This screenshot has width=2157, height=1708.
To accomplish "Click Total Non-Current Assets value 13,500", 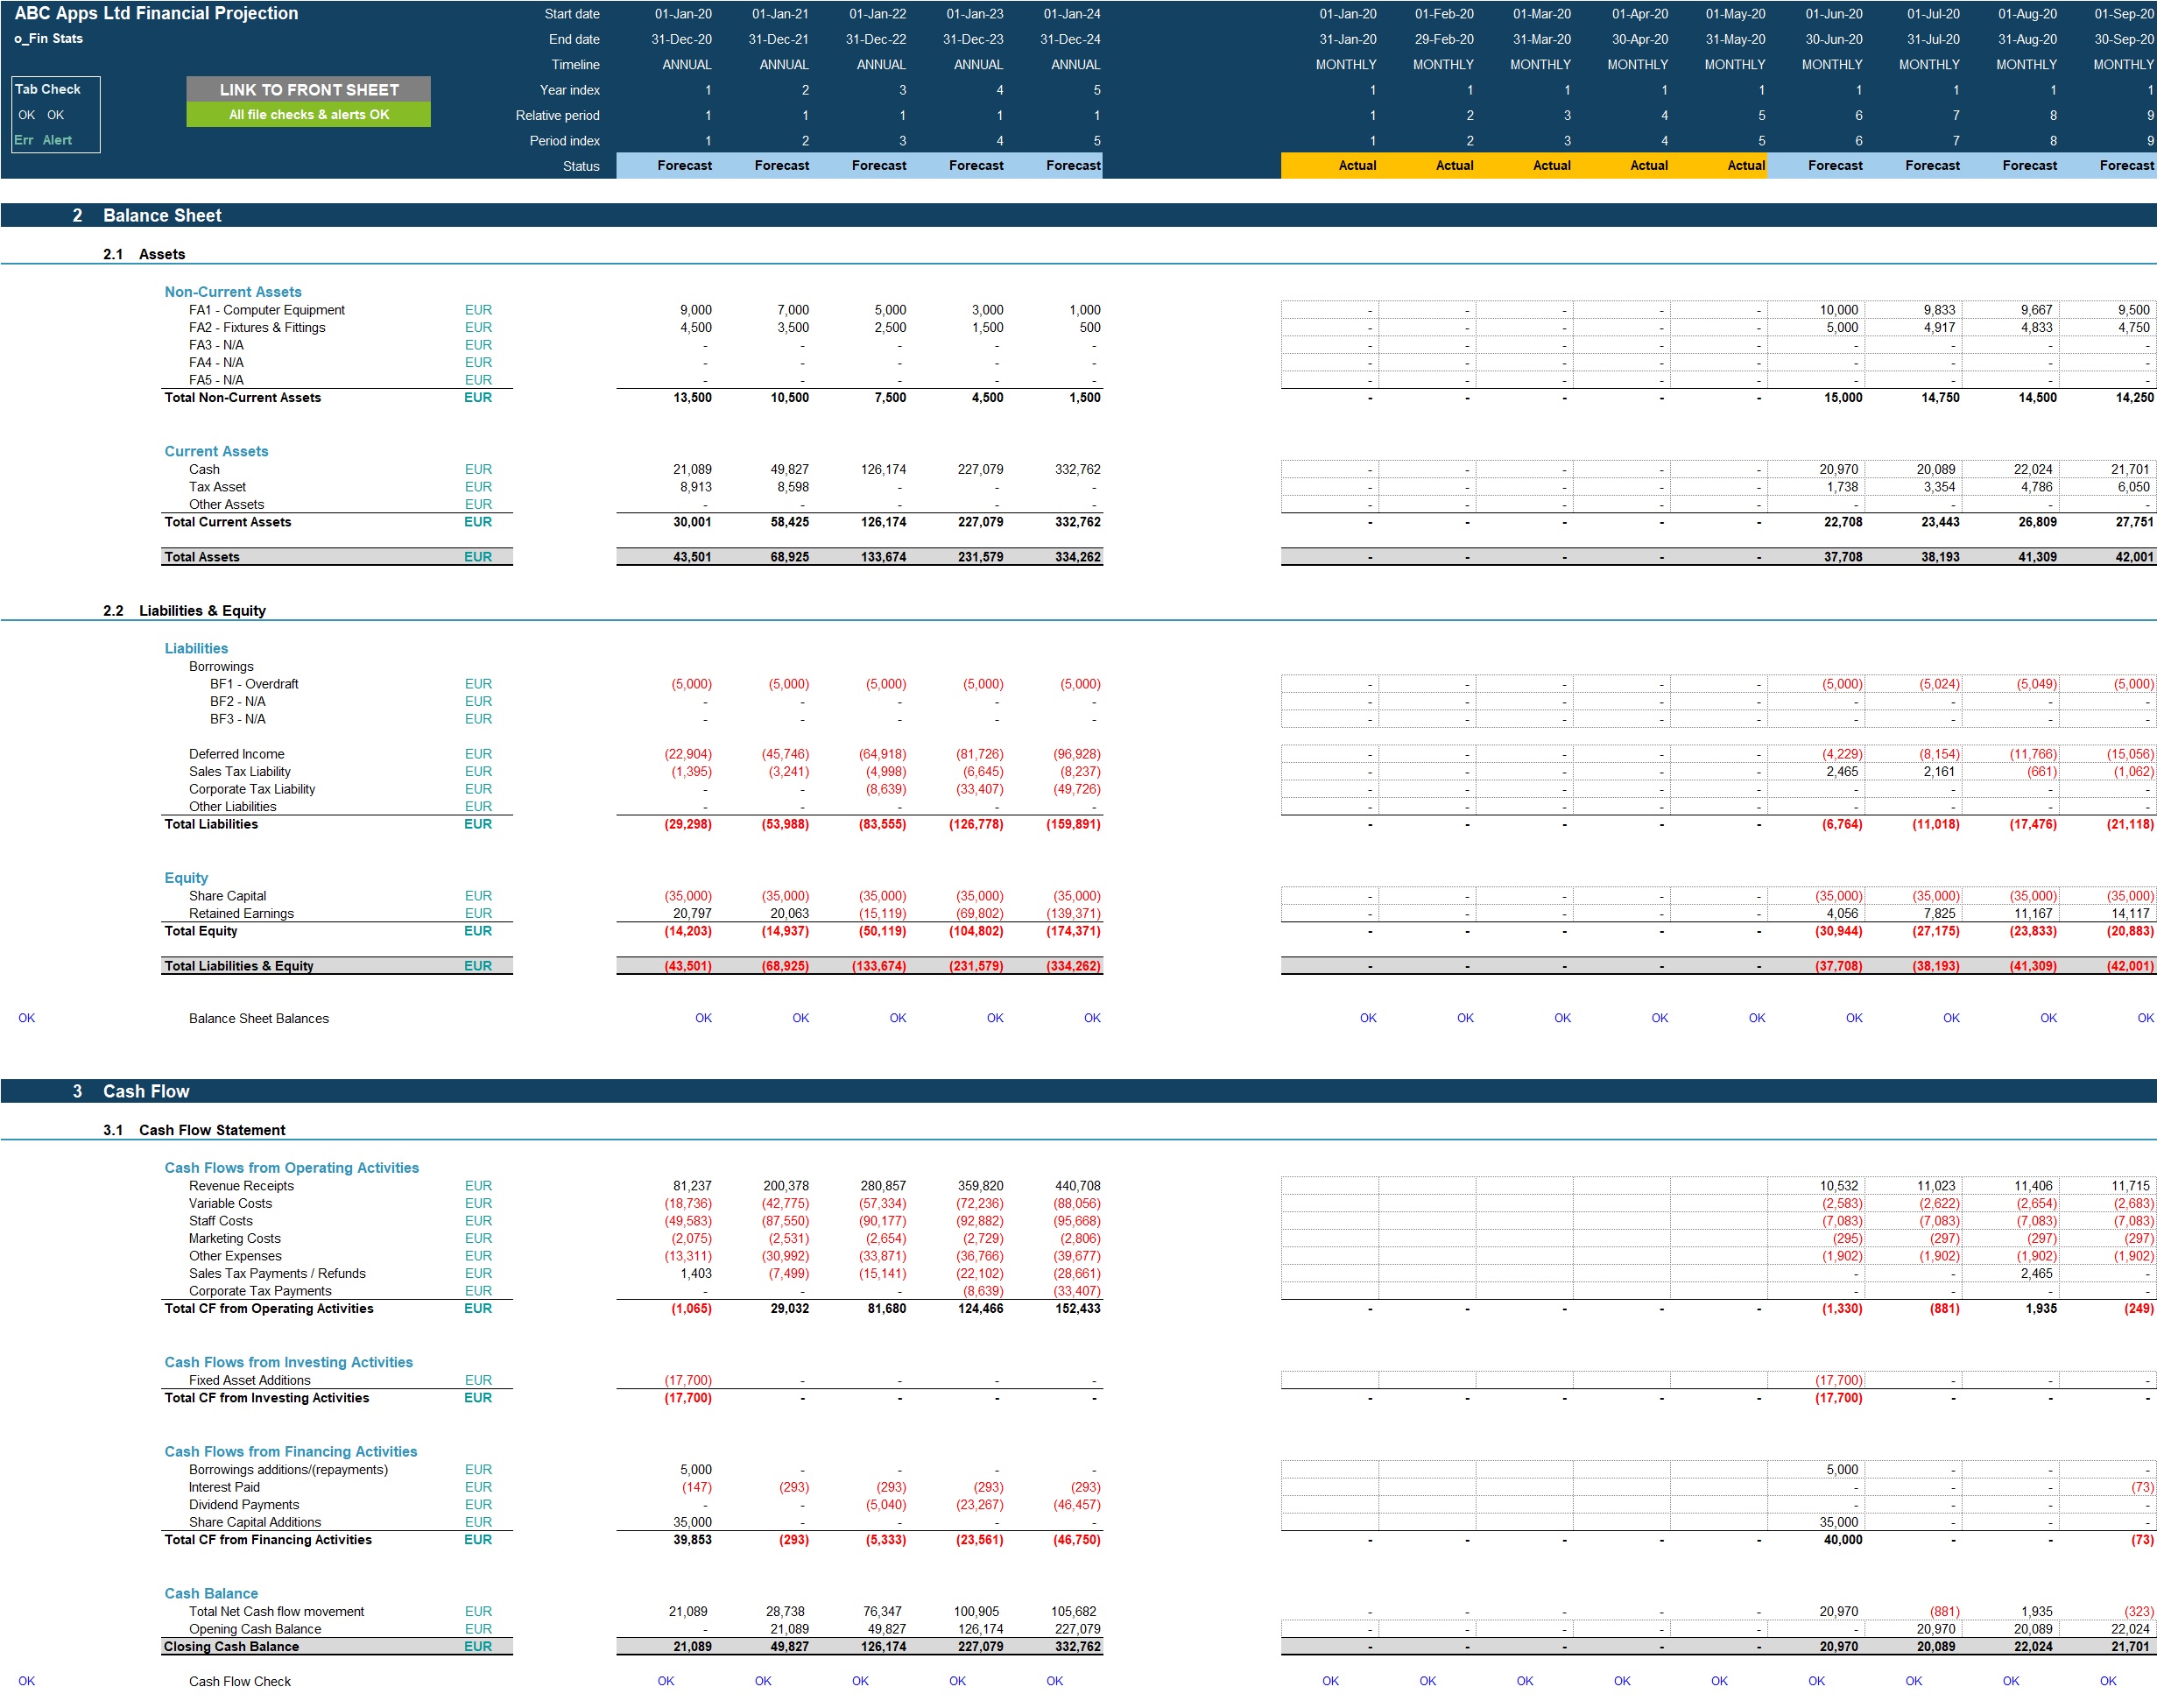I will pyautogui.click(x=692, y=398).
